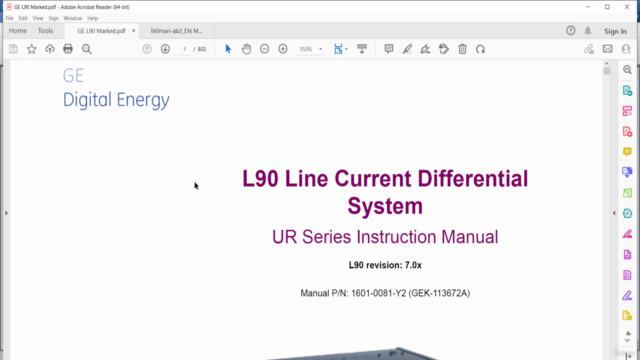This screenshot has width=640, height=360.
Task: Send file by email envelope icon
Action: [x=607, y=49]
